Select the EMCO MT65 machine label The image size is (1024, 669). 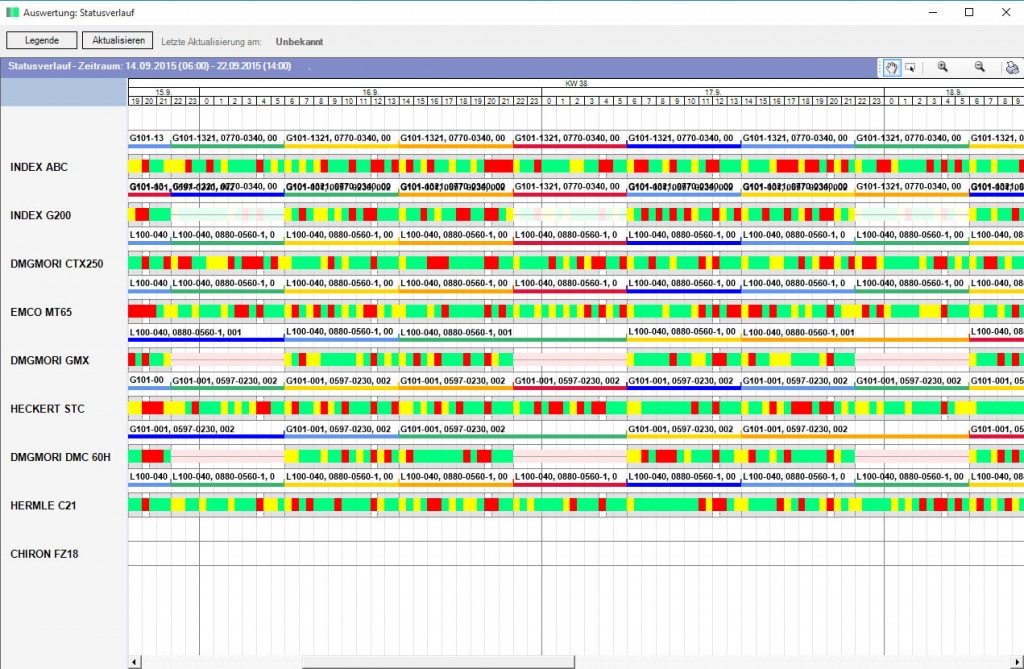pos(41,312)
